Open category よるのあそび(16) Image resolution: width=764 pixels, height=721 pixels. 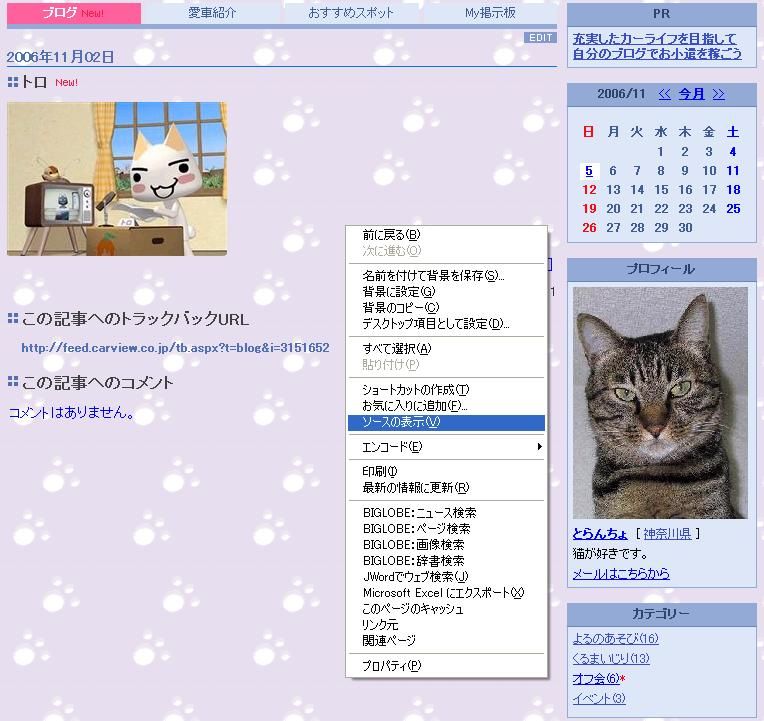(615, 638)
